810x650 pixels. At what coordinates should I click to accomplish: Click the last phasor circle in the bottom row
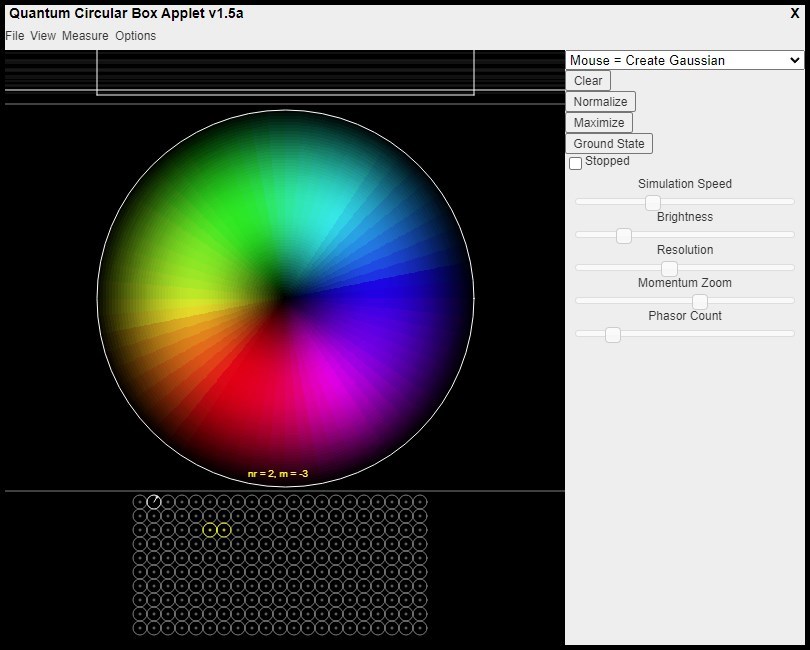(420, 628)
